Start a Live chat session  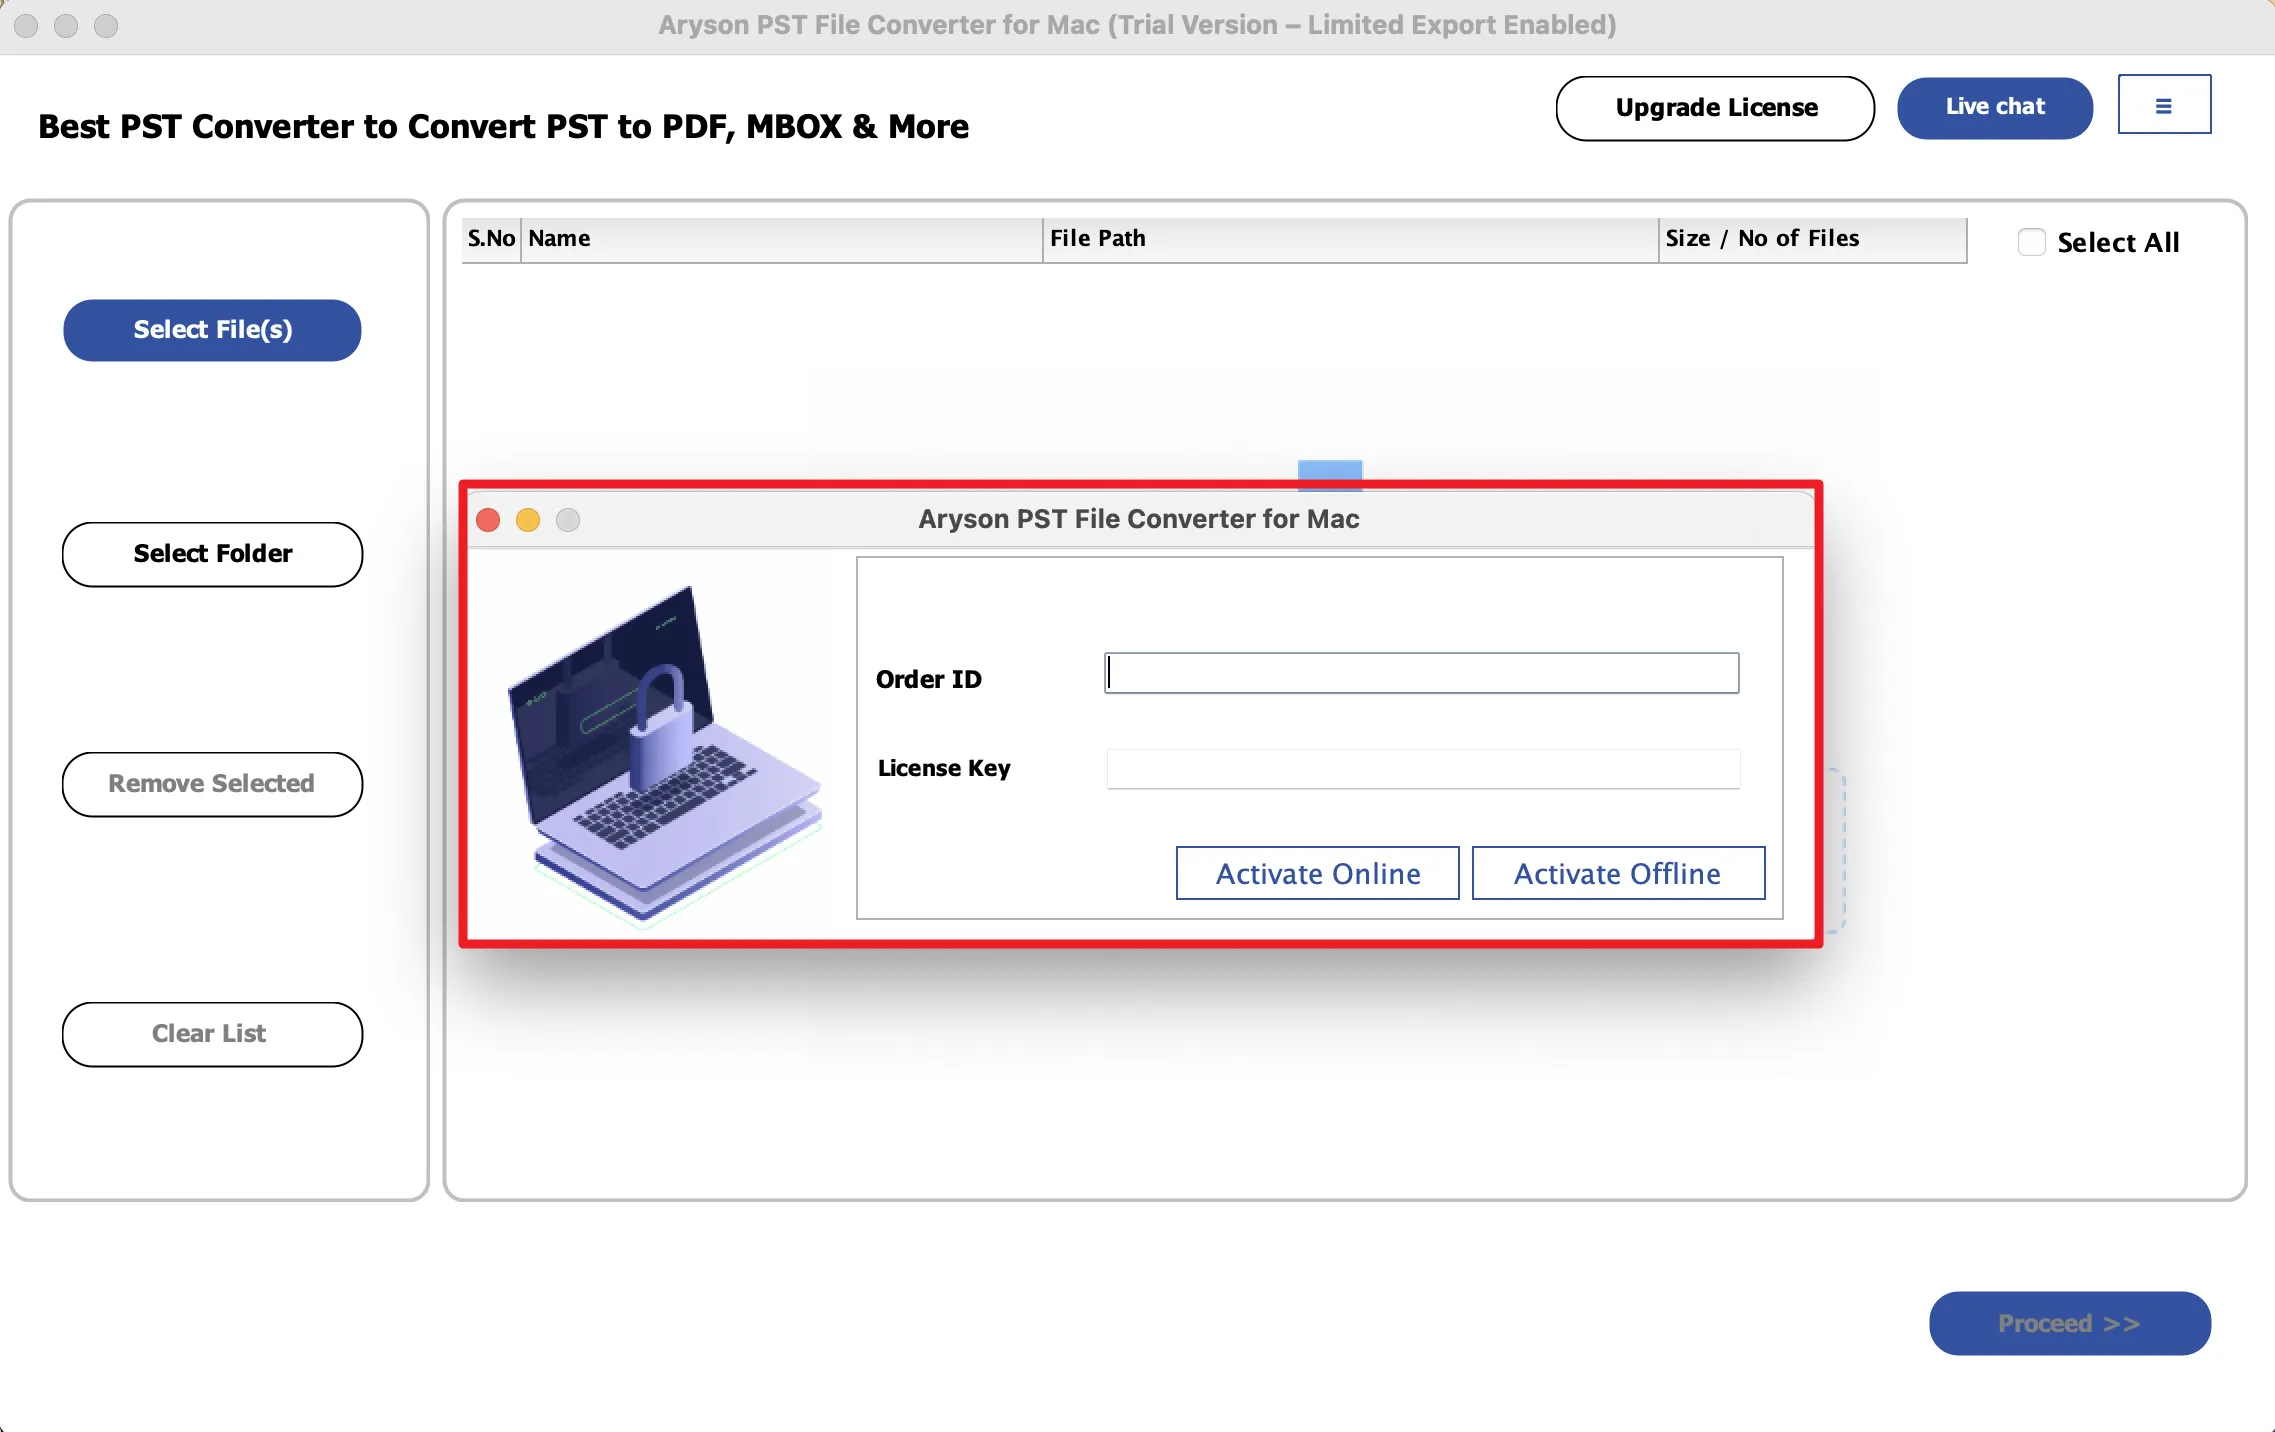click(x=1995, y=107)
